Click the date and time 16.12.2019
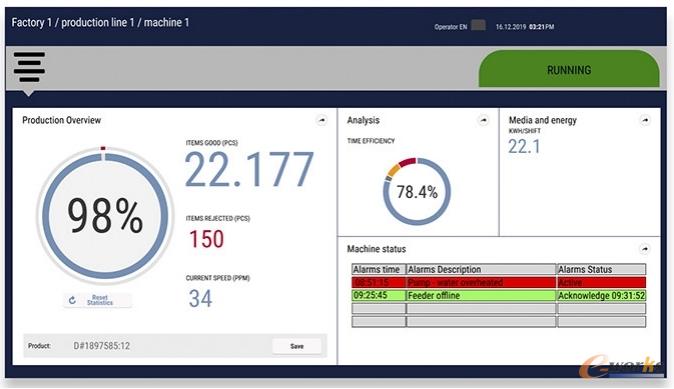 525,27
